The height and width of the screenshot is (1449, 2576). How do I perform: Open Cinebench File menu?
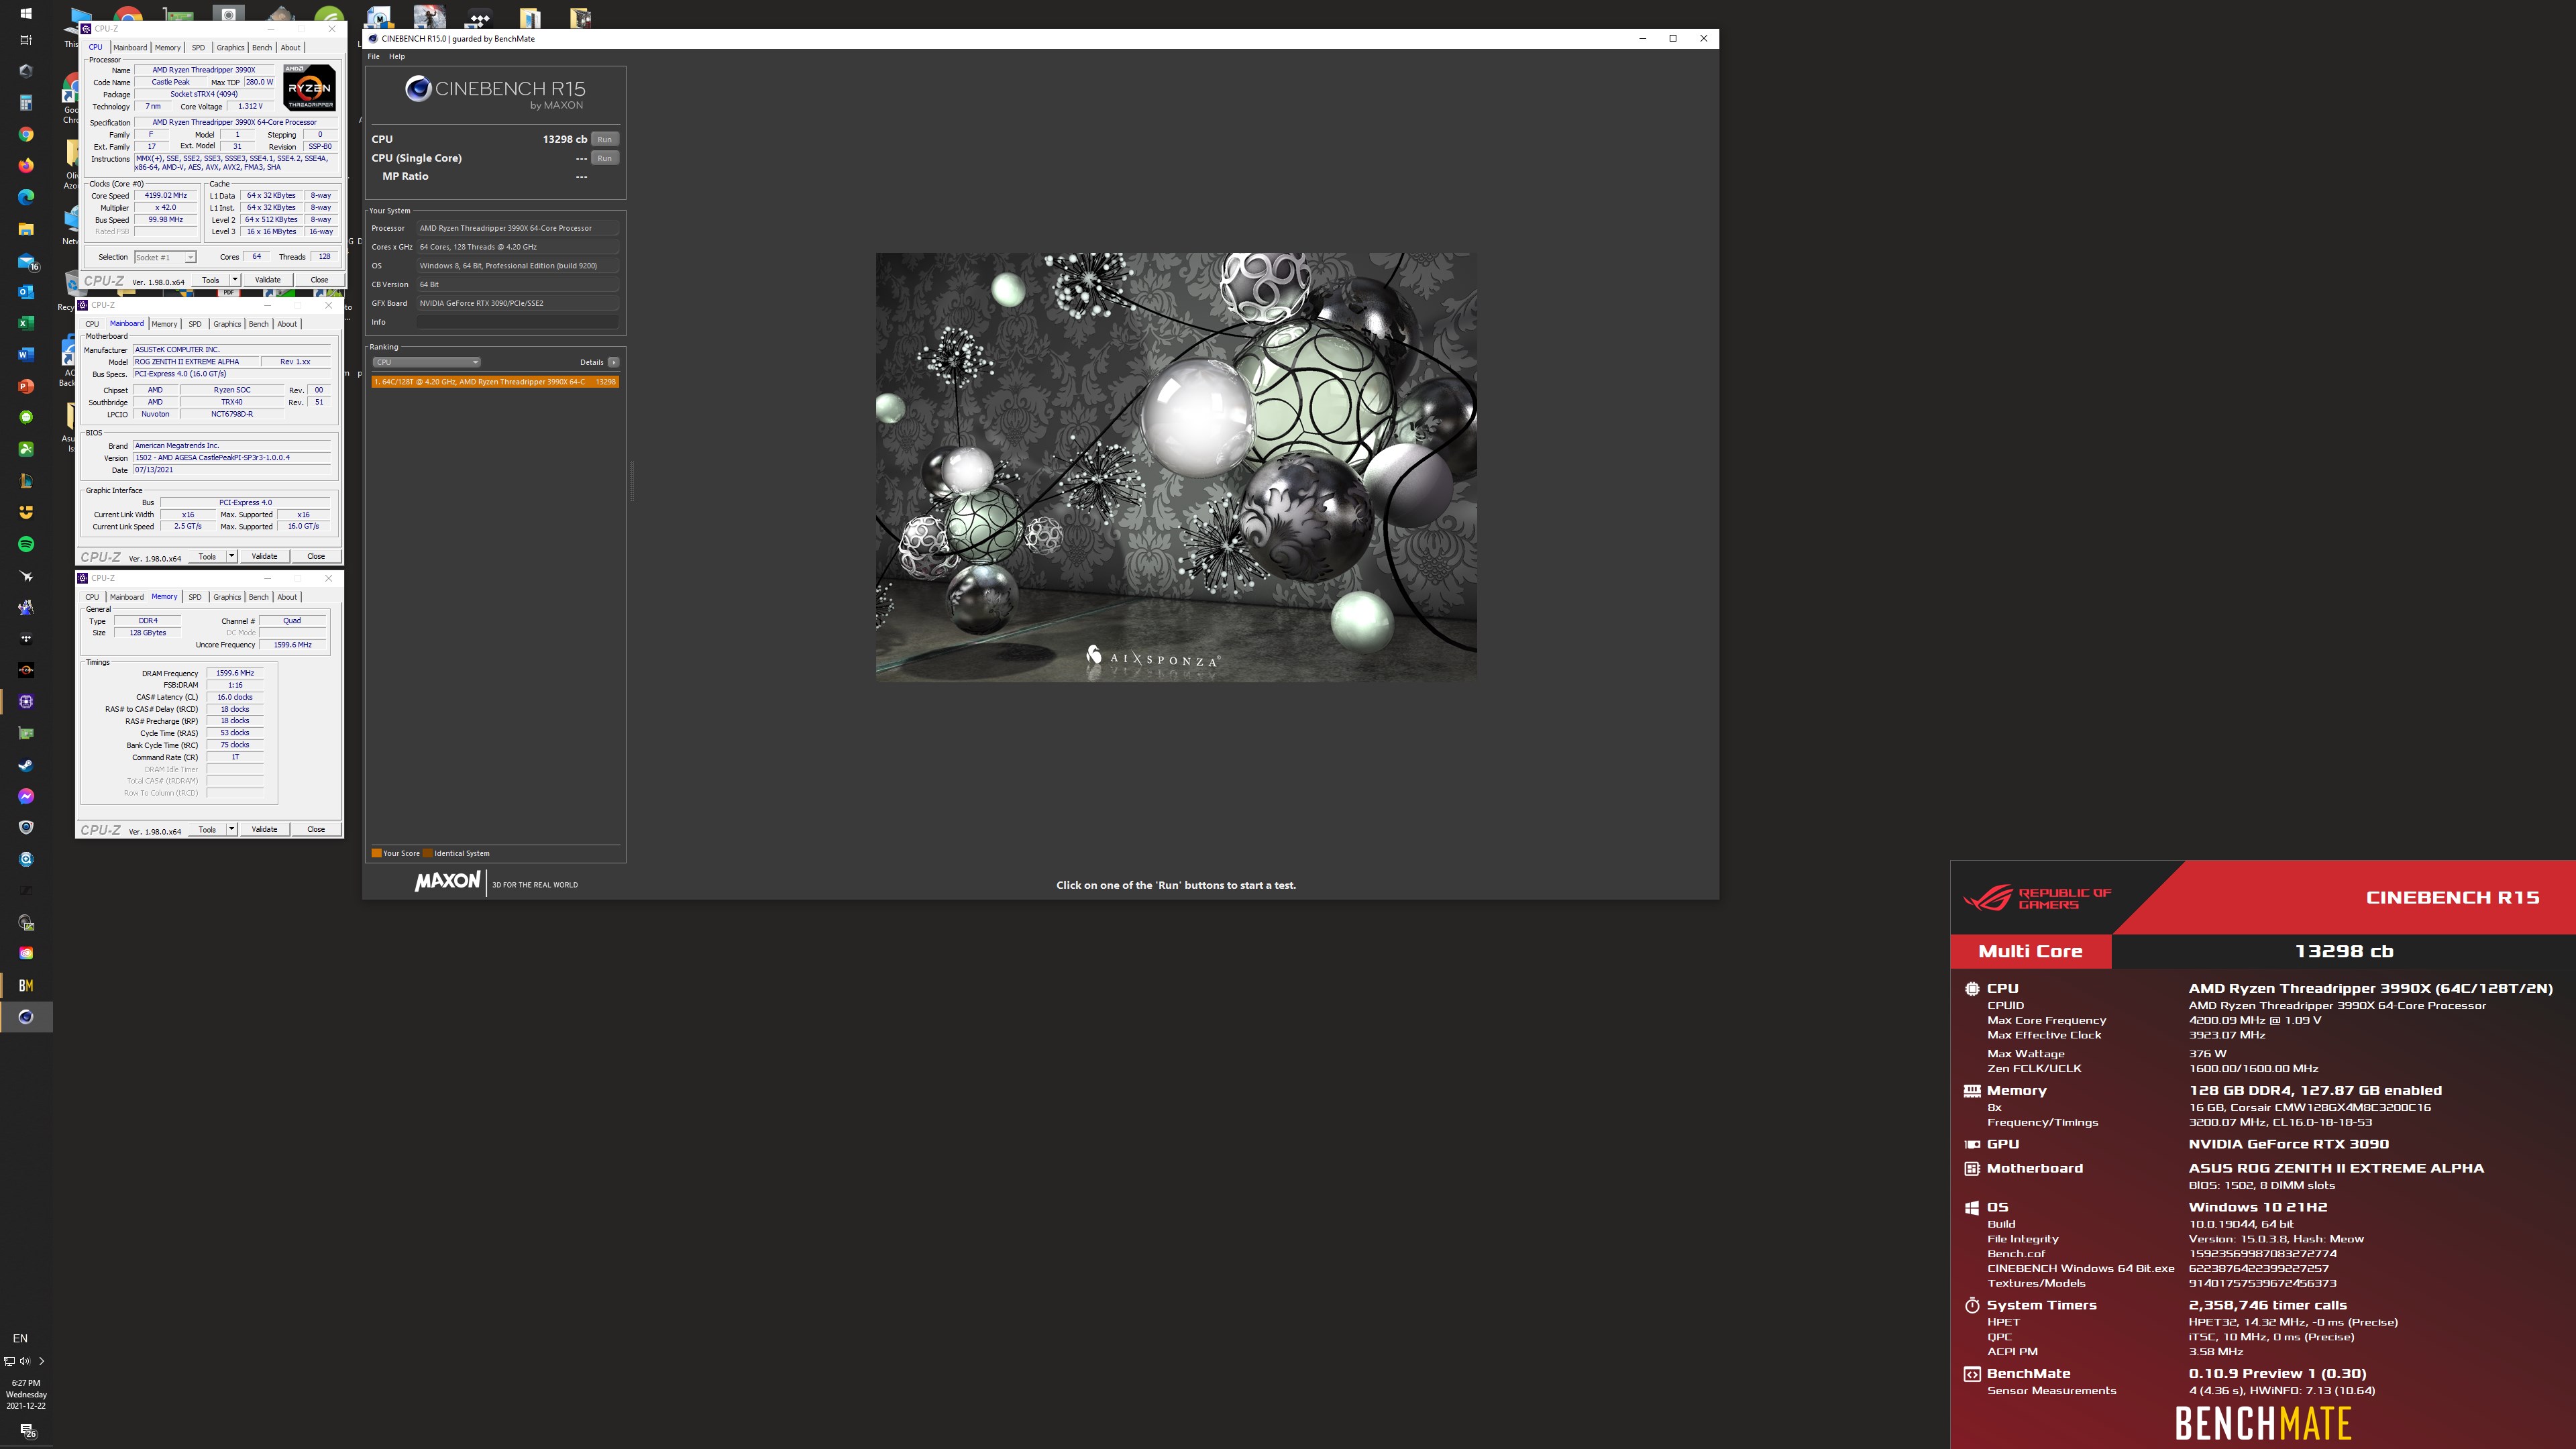[374, 57]
